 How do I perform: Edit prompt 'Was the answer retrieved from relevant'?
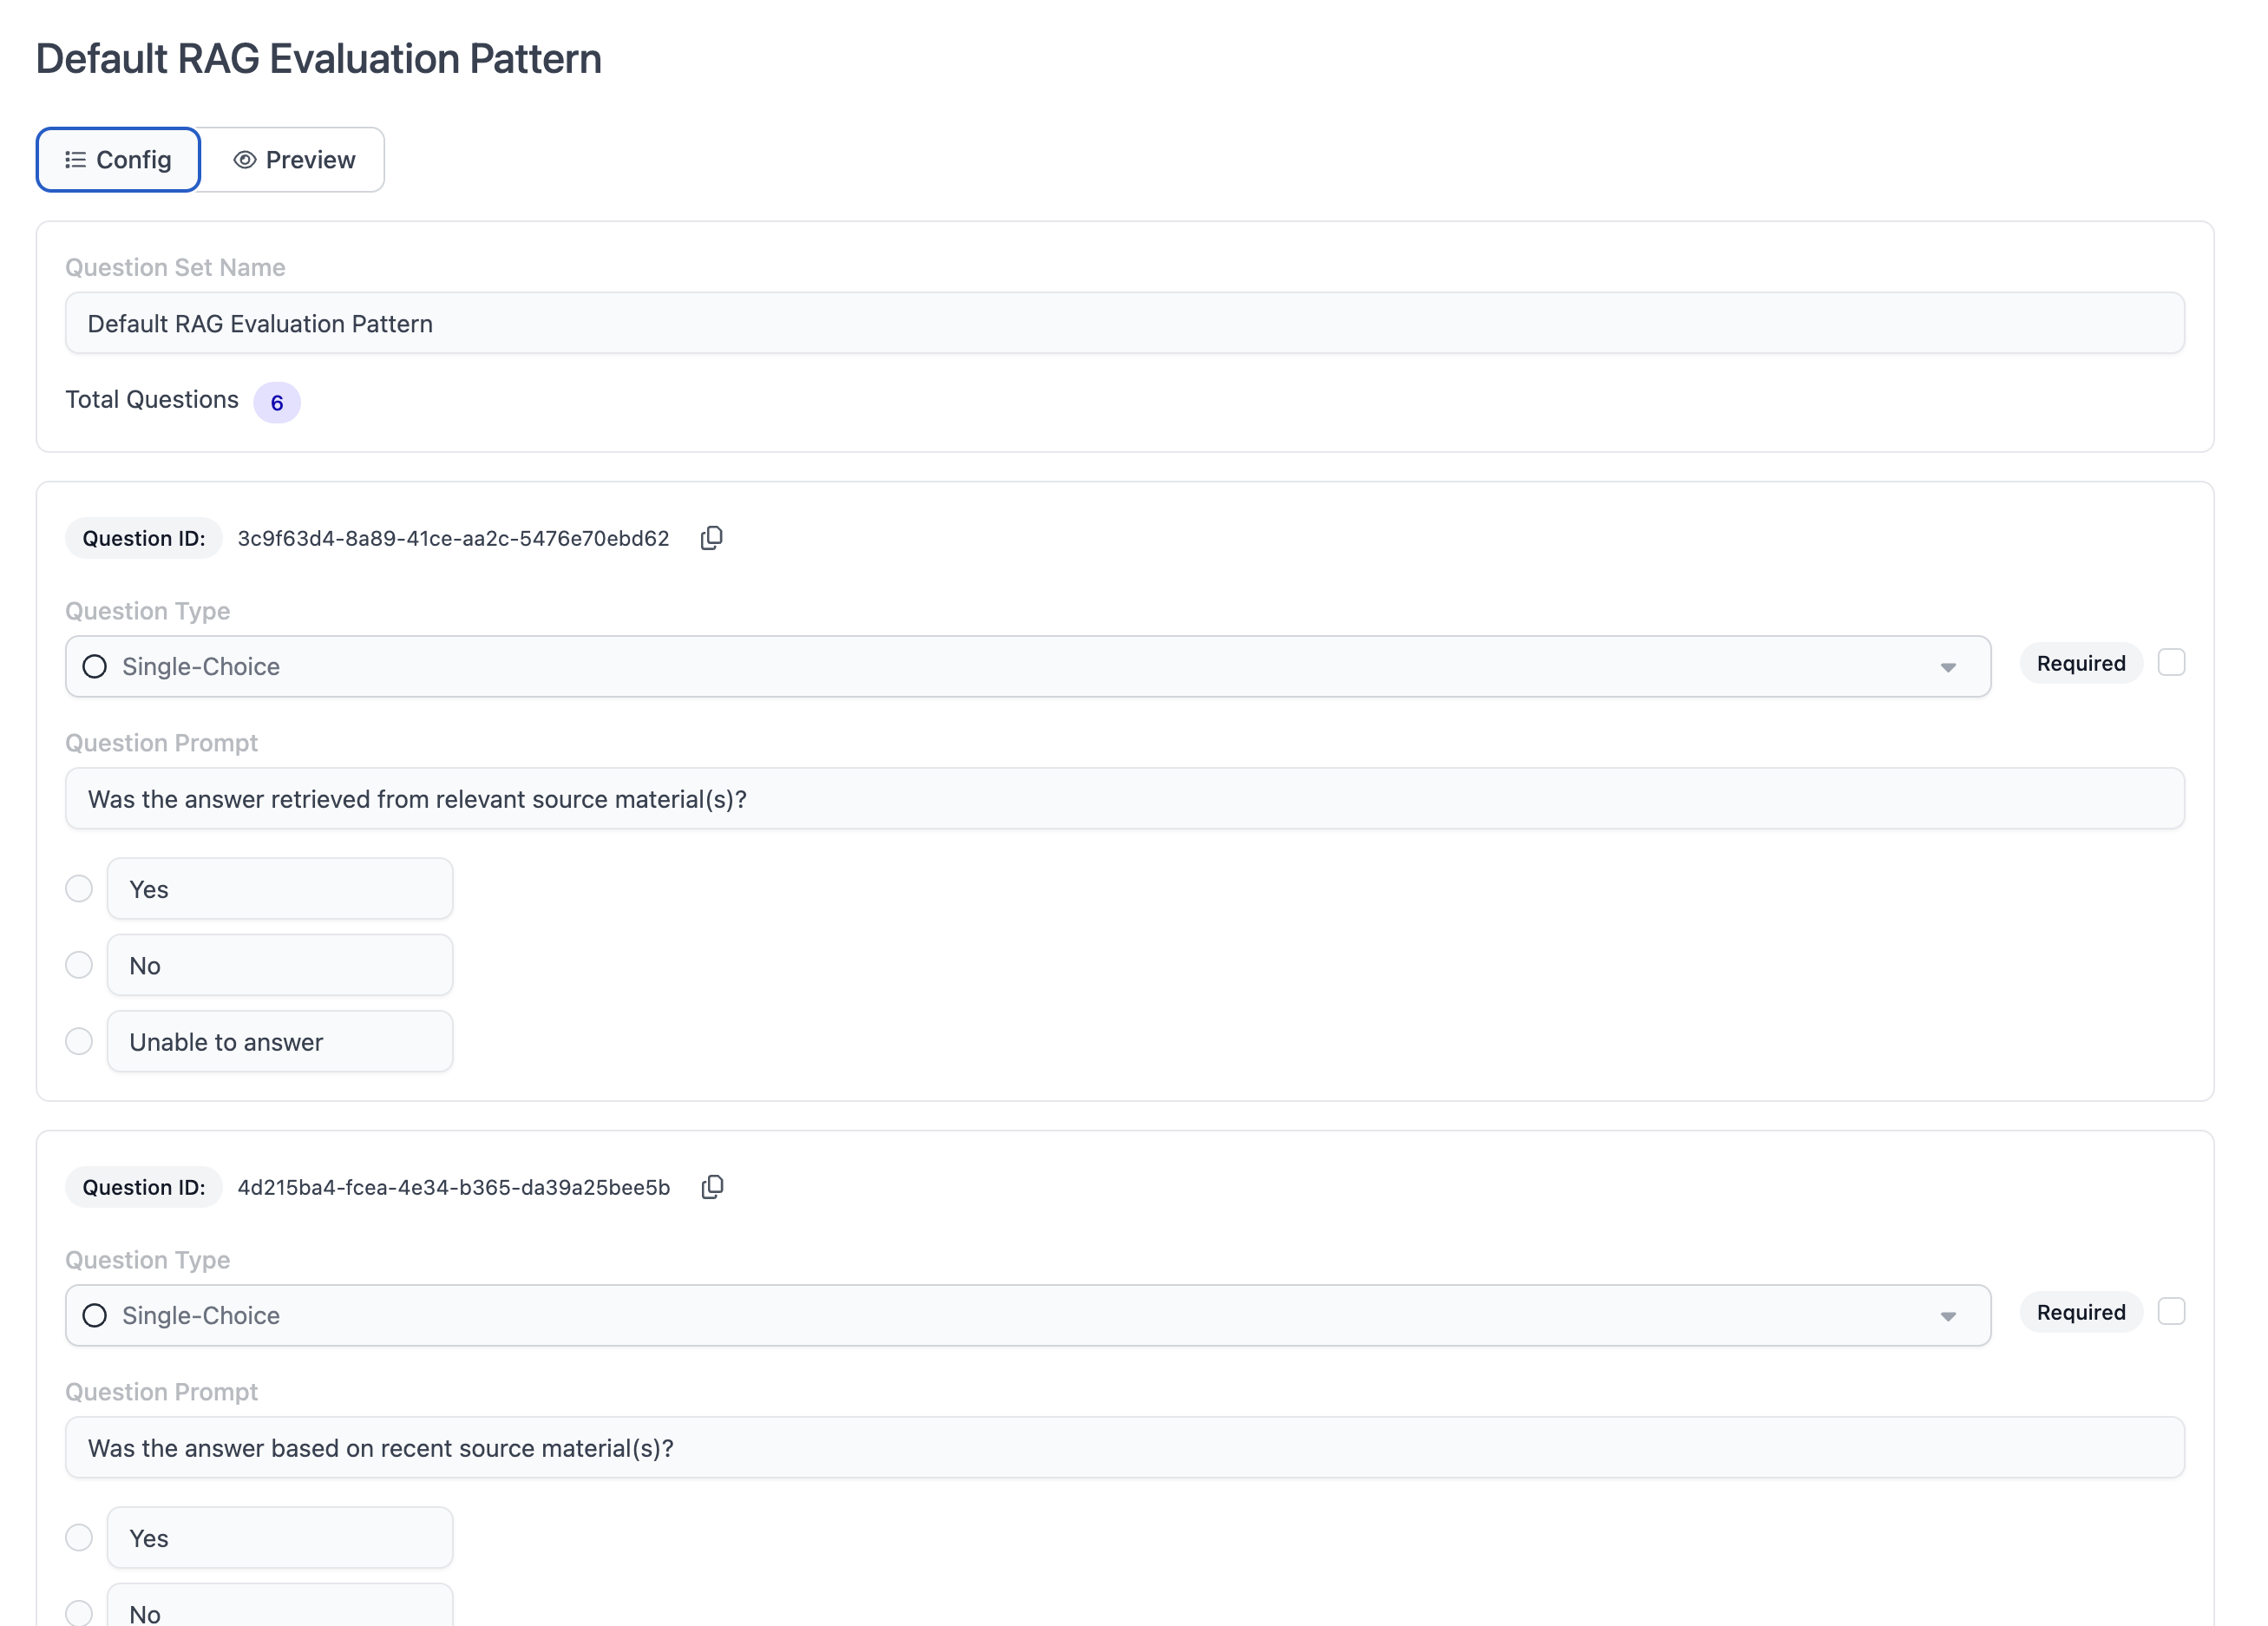[x=1124, y=798]
